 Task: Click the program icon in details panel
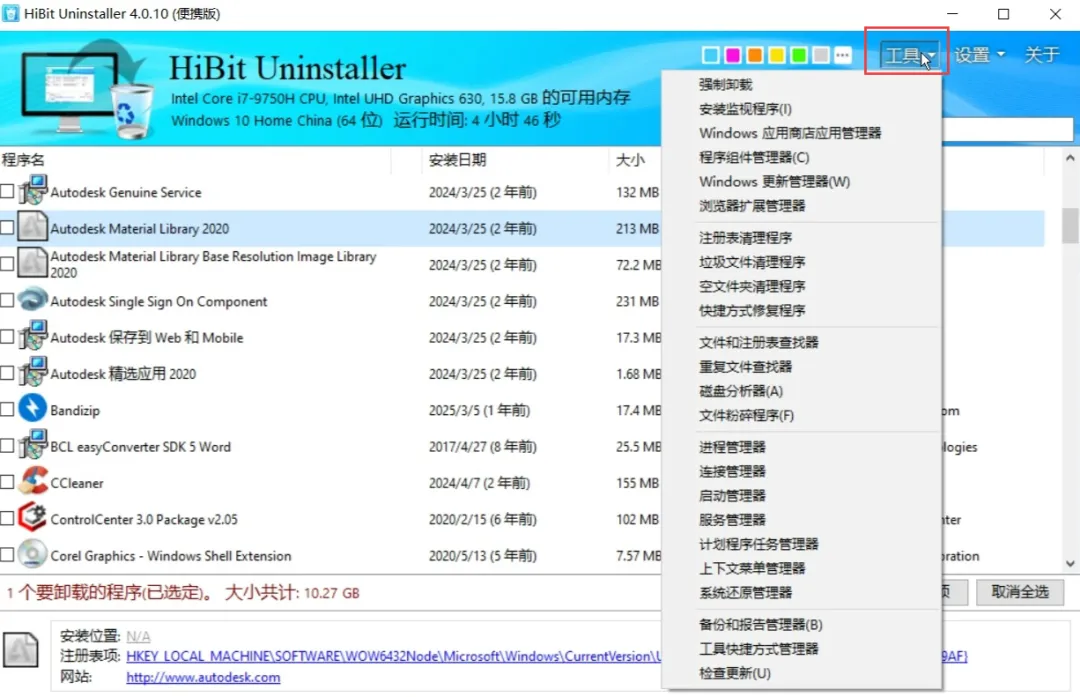click(x=21, y=649)
